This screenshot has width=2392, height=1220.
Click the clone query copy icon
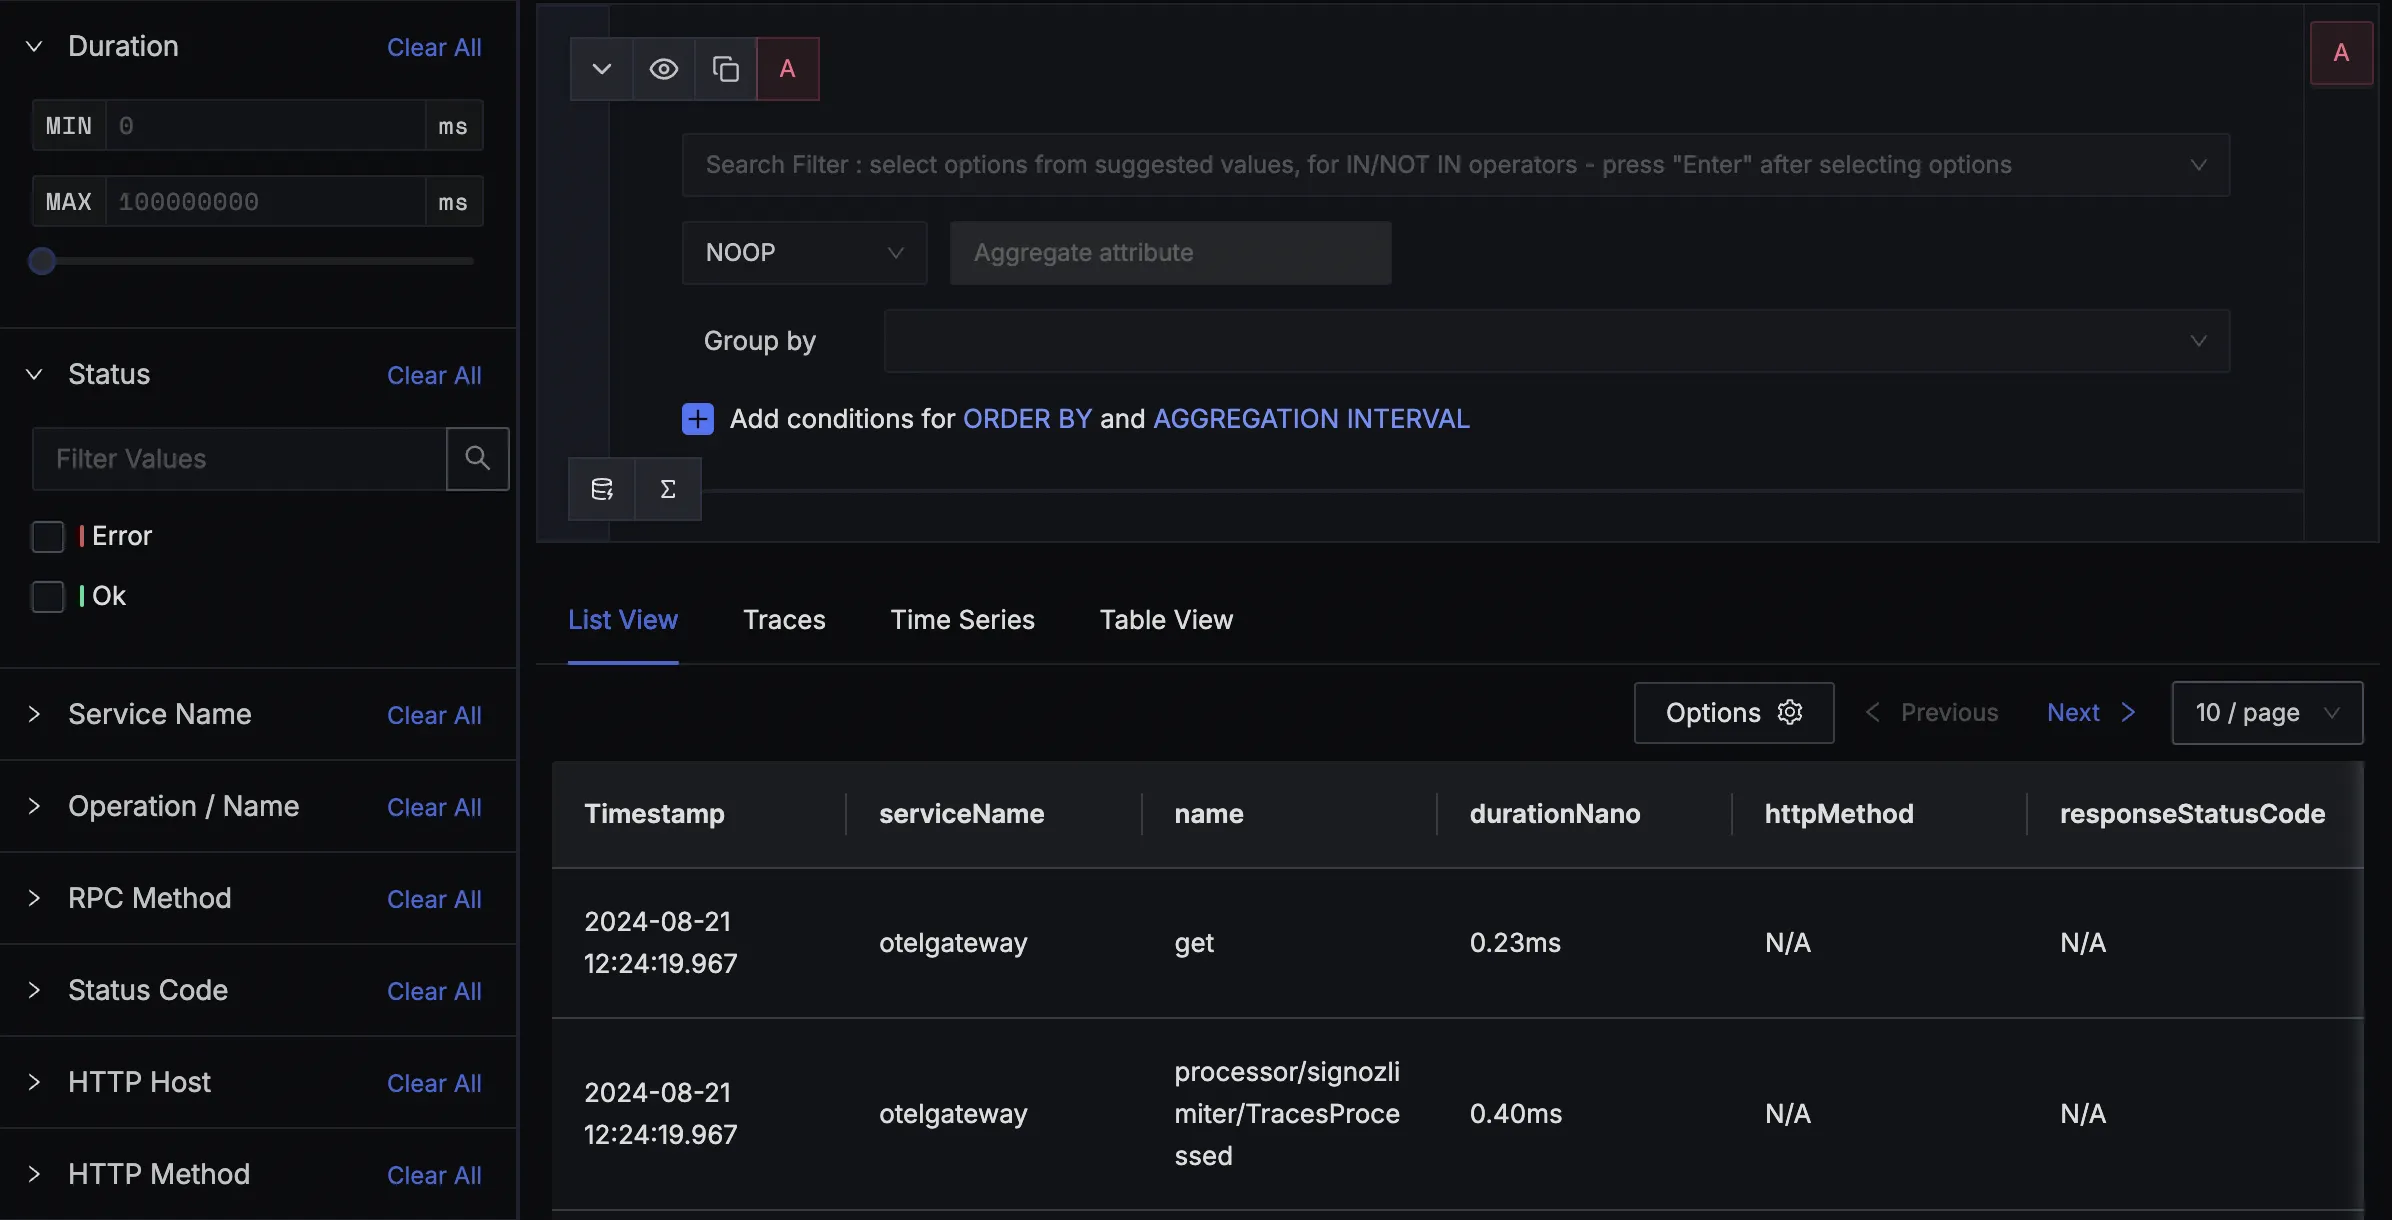click(725, 69)
